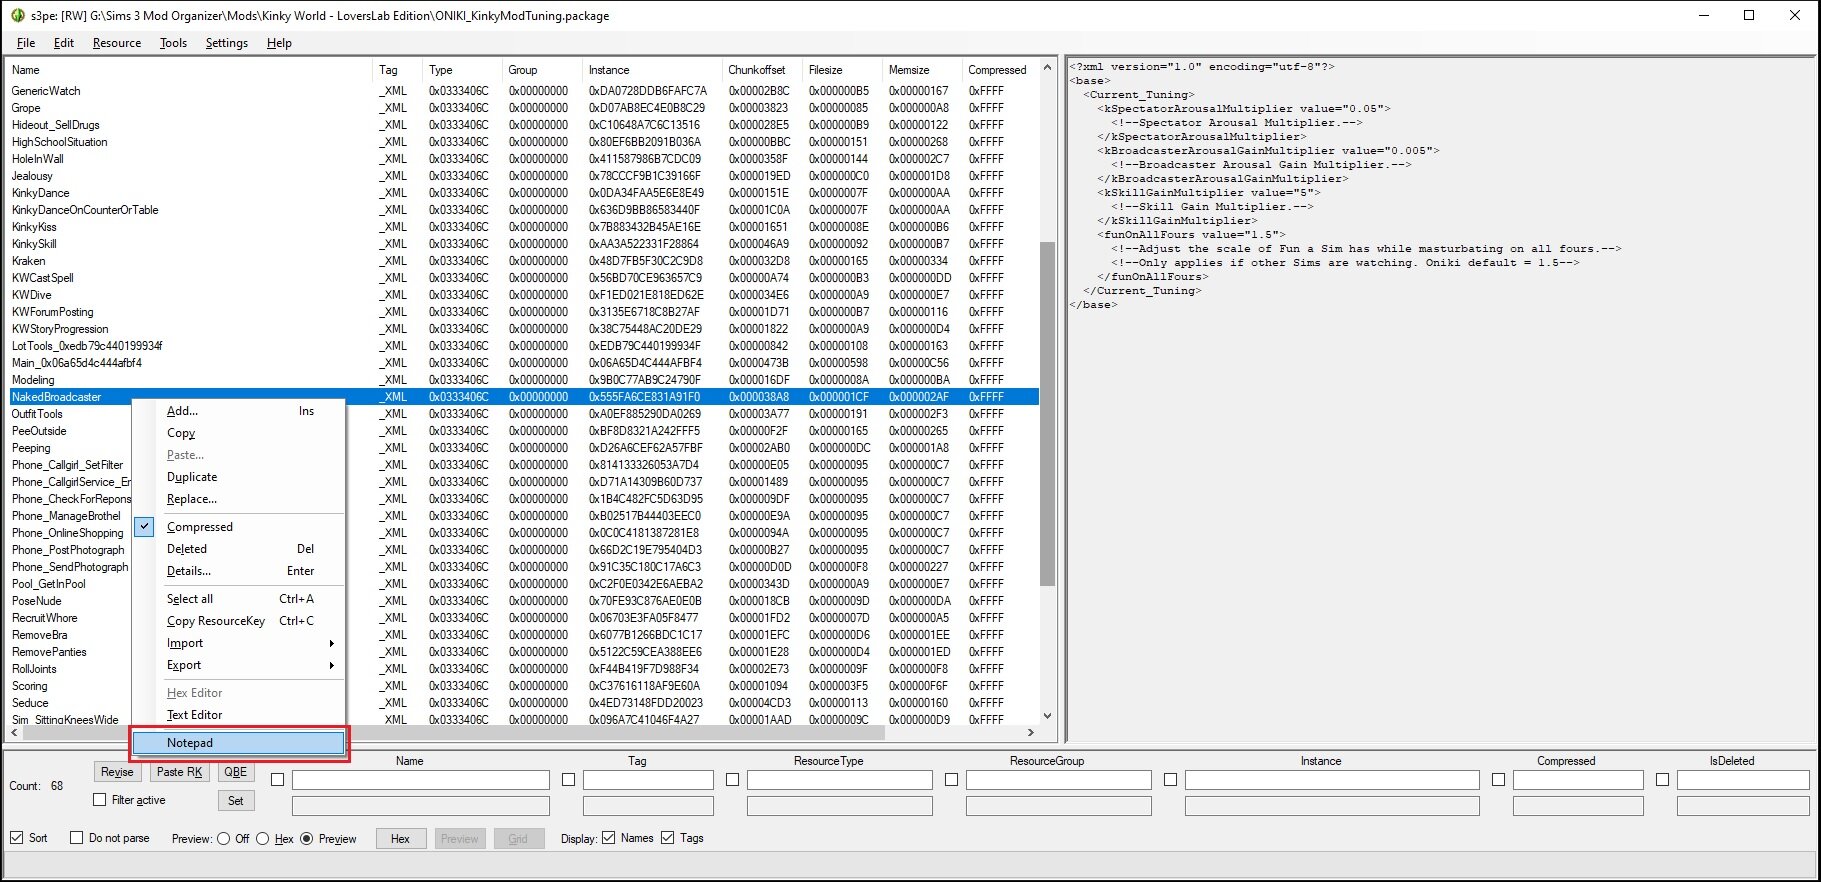This screenshot has width=1821, height=882.
Task: Sort list by the Instance column header
Action: 652,70
